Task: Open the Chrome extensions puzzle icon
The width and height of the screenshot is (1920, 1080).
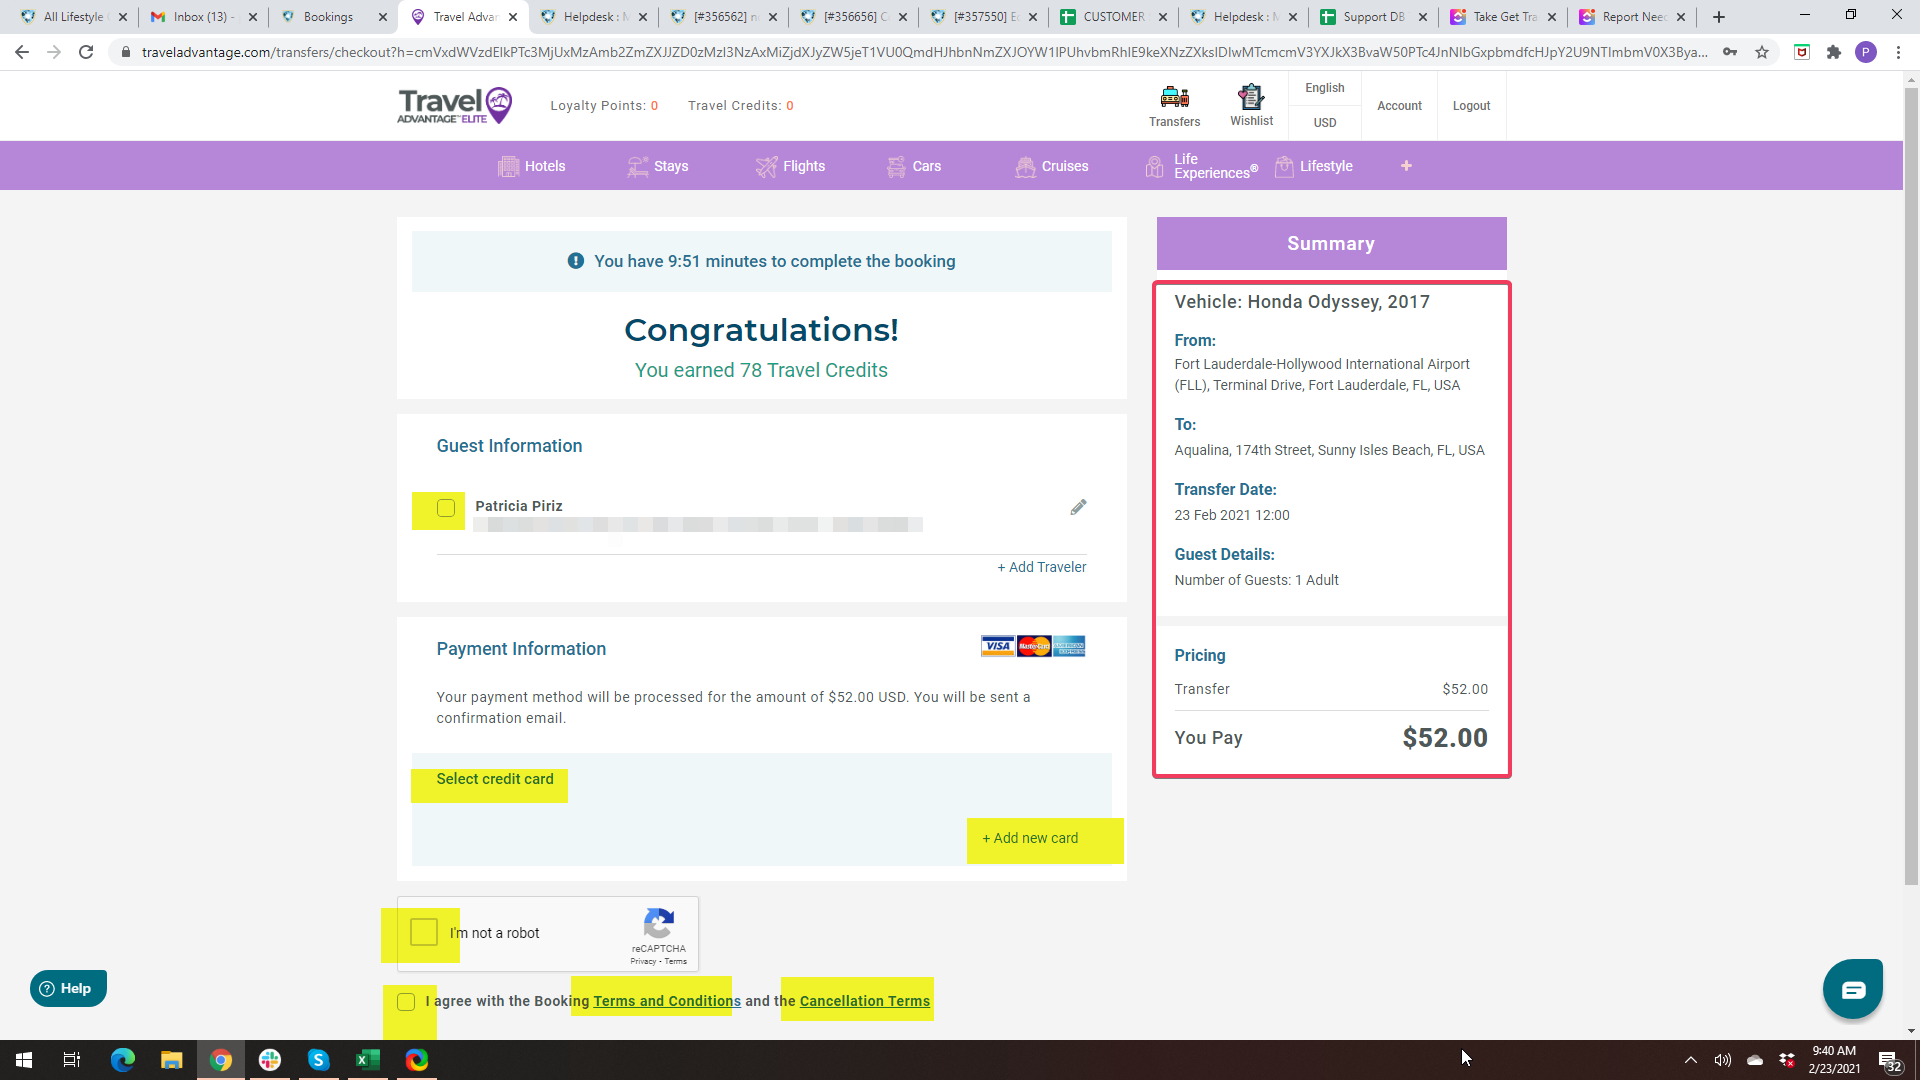Action: coord(1833,52)
